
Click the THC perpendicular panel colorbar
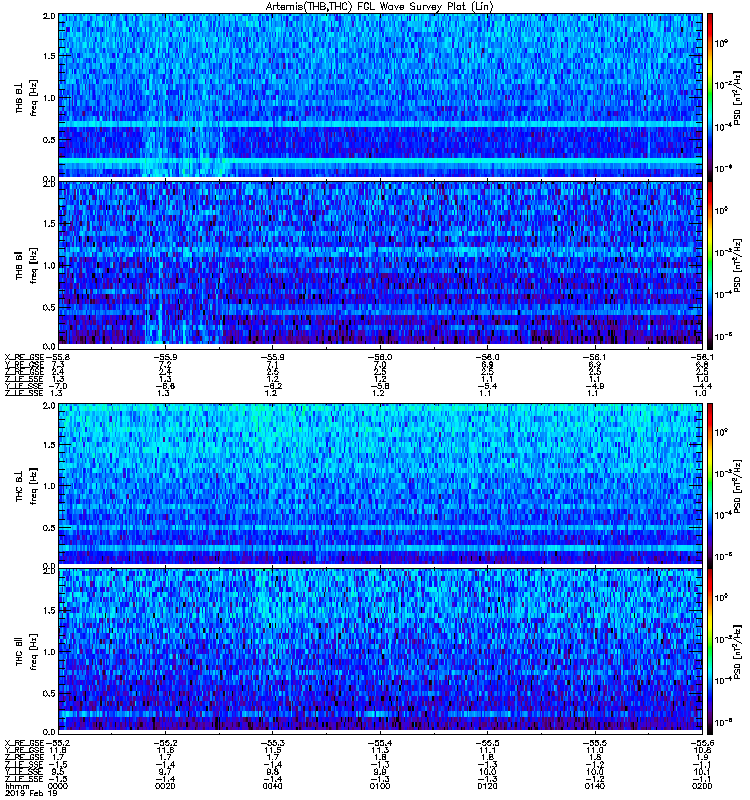[711, 484]
